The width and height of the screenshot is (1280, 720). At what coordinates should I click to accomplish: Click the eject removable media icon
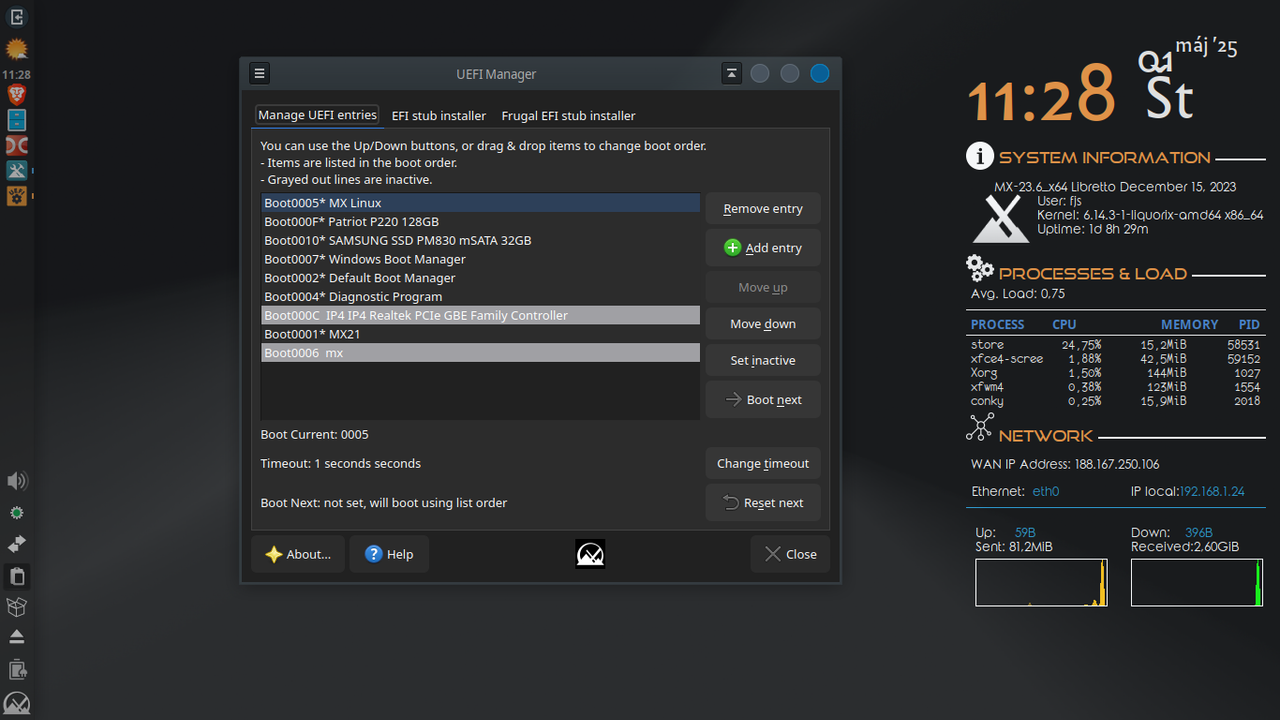[x=16, y=637]
